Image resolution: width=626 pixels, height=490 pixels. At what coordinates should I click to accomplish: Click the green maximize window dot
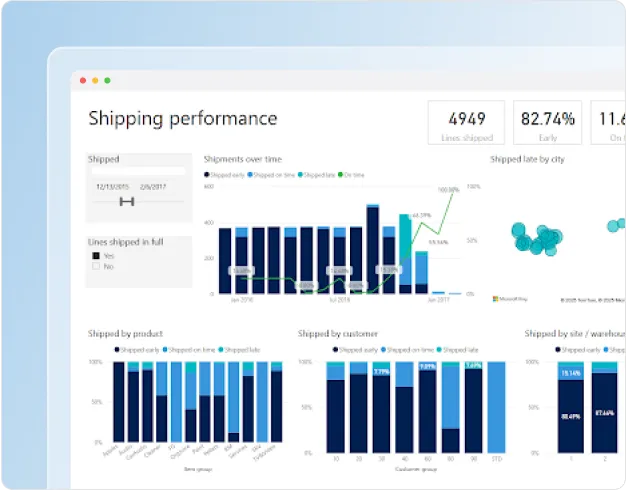[107, 81]
